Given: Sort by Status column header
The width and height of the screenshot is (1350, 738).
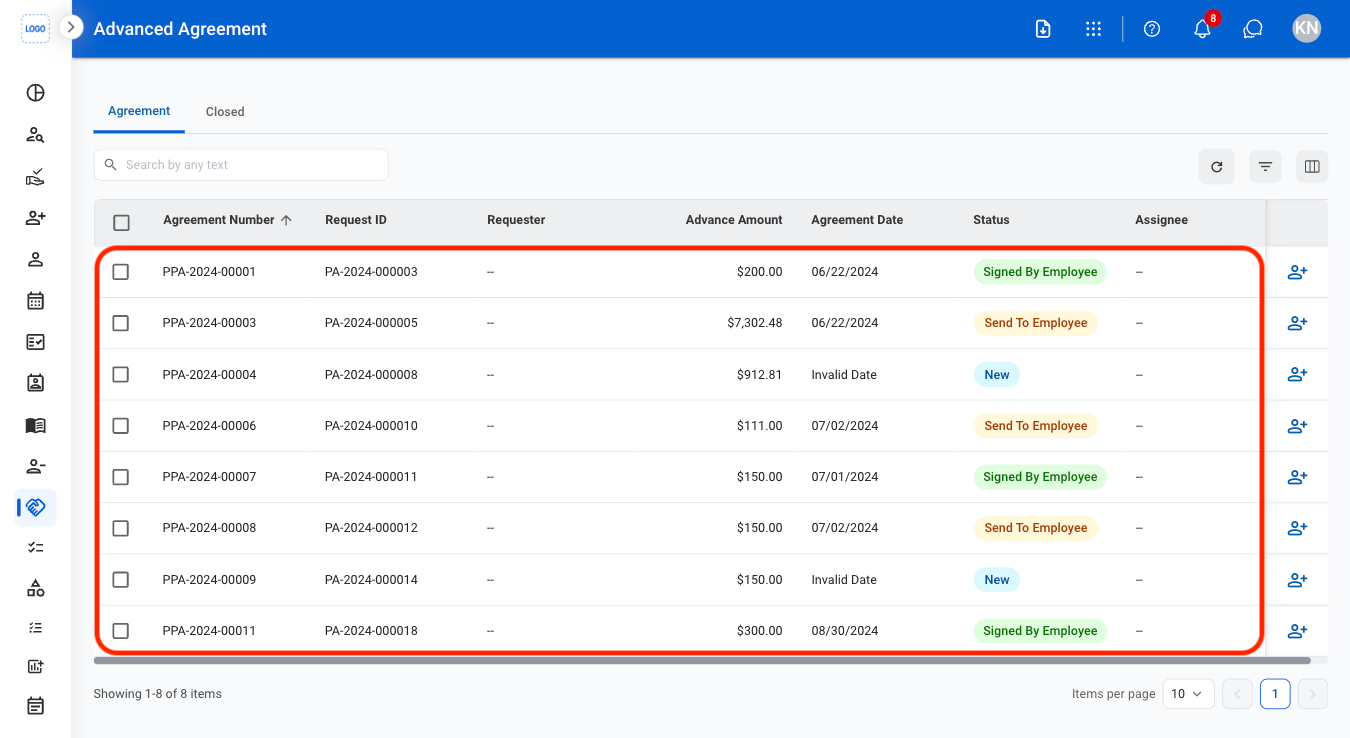Looking at the screenshot, I should point(991,220).
